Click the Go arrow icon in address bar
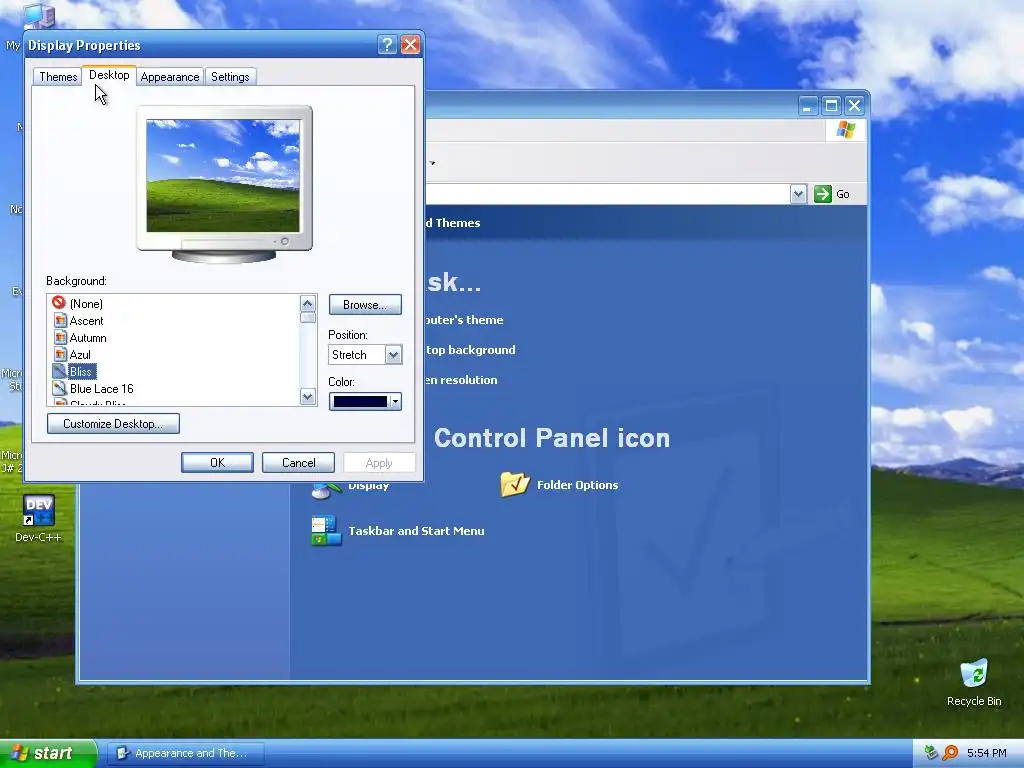Viewport: 1024px width, 768px height. click(x=823, y=194)
